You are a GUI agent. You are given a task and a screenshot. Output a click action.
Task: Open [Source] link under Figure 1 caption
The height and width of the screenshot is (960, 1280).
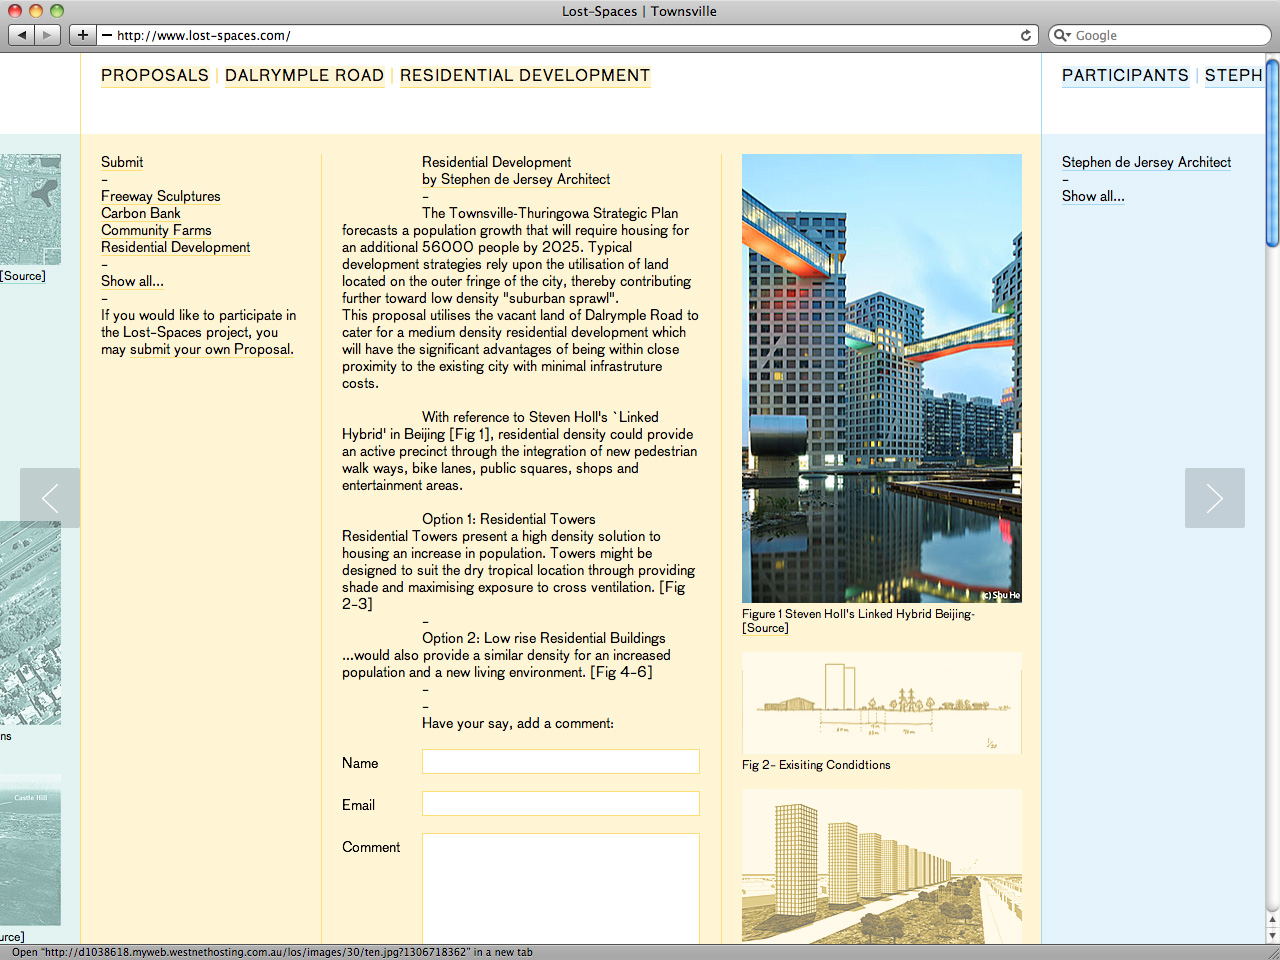[765, 628]
